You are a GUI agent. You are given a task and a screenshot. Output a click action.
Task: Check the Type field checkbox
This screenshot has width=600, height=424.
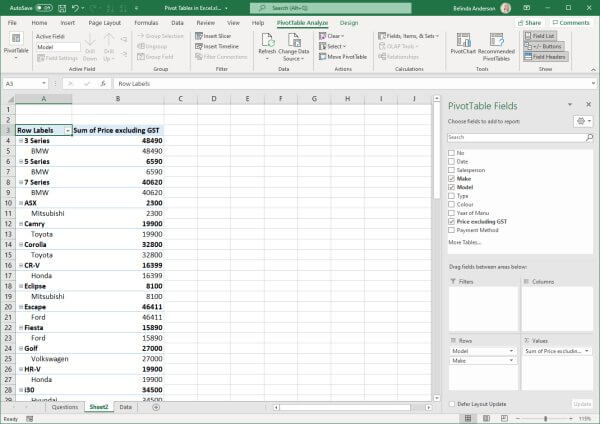pos(452,196)
